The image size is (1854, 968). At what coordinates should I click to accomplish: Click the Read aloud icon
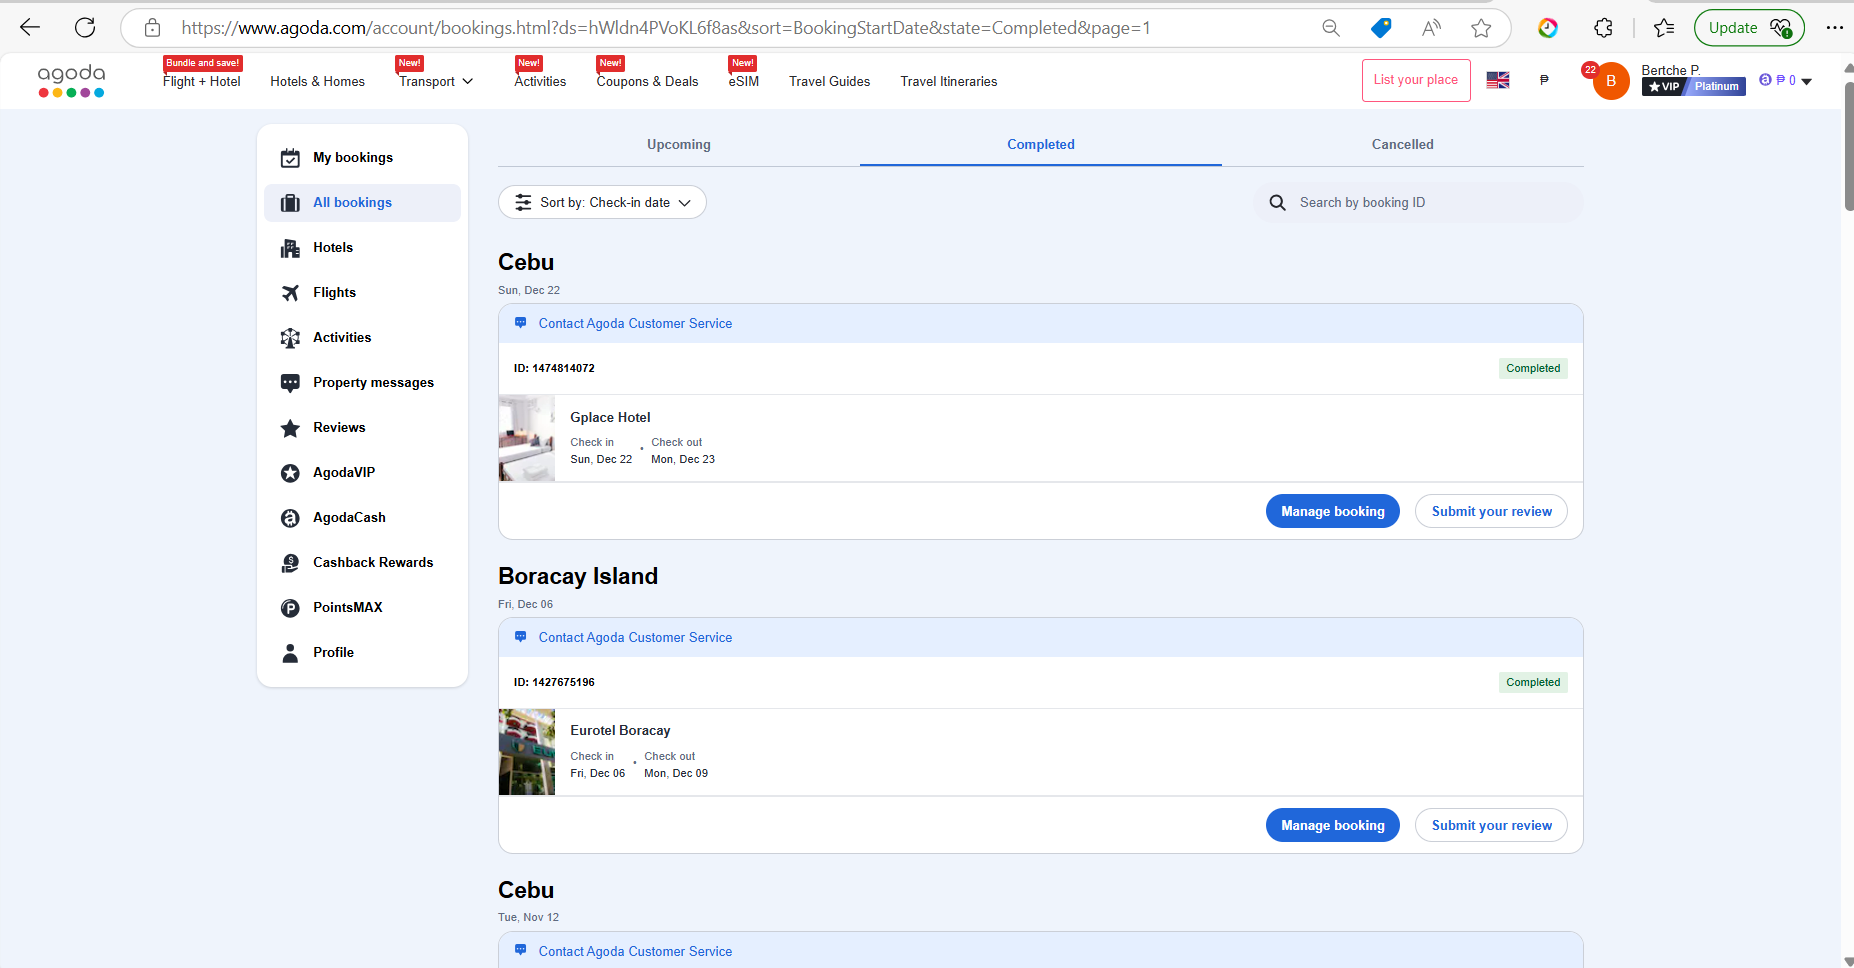pos(1432,28)
